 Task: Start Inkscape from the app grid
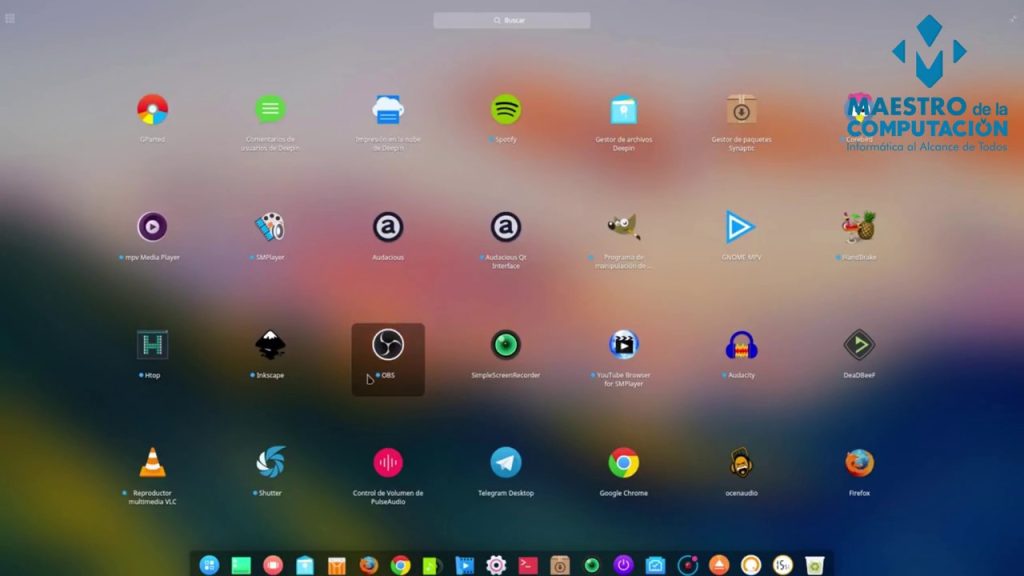pyautogui.click(x=270, y=345)
